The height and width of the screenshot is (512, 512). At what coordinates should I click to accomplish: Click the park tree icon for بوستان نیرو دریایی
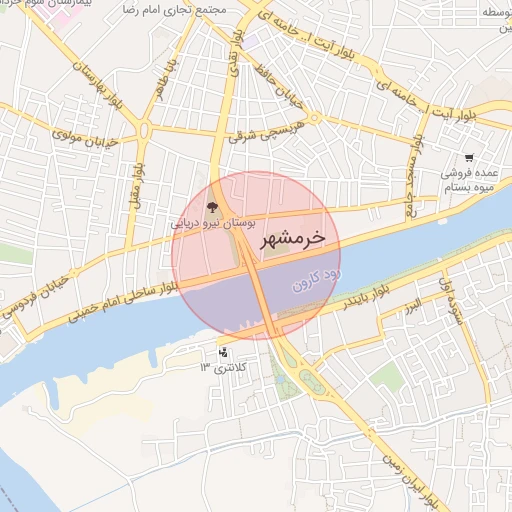point(212,207)
